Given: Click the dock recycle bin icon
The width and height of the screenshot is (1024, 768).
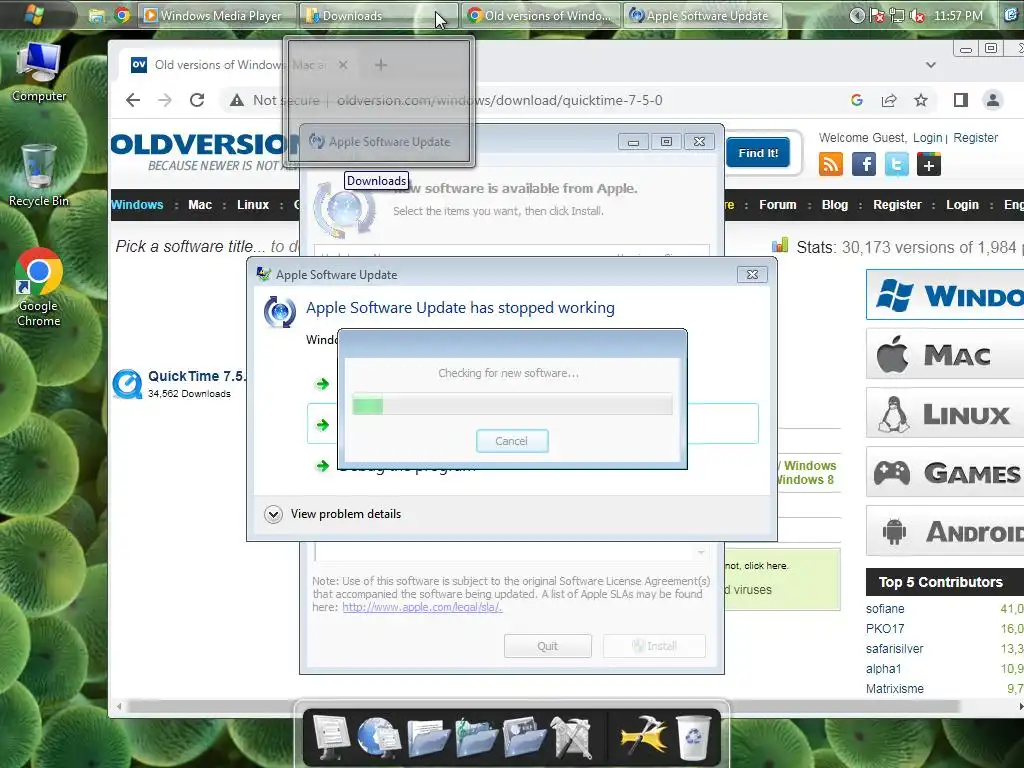Looking at the screenshot, I should [x=693, y=737].
